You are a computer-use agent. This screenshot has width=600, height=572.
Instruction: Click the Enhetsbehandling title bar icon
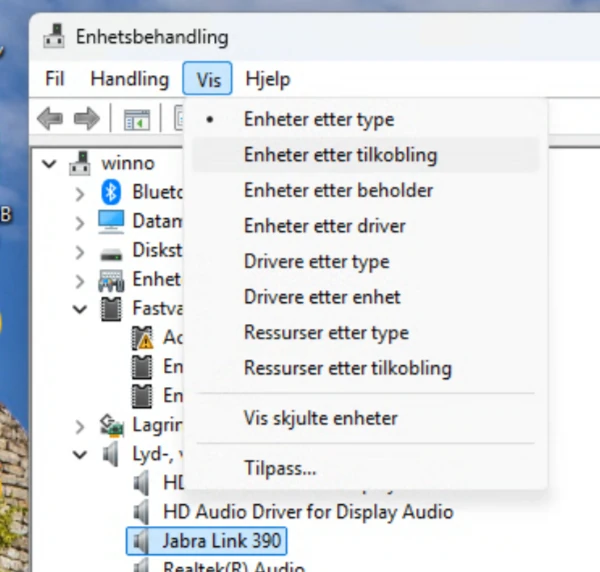[54, 36]
